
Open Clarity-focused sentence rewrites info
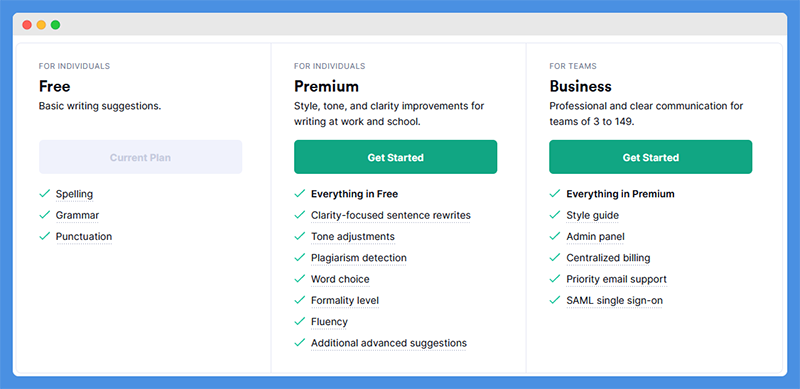[x=391, y=215]
